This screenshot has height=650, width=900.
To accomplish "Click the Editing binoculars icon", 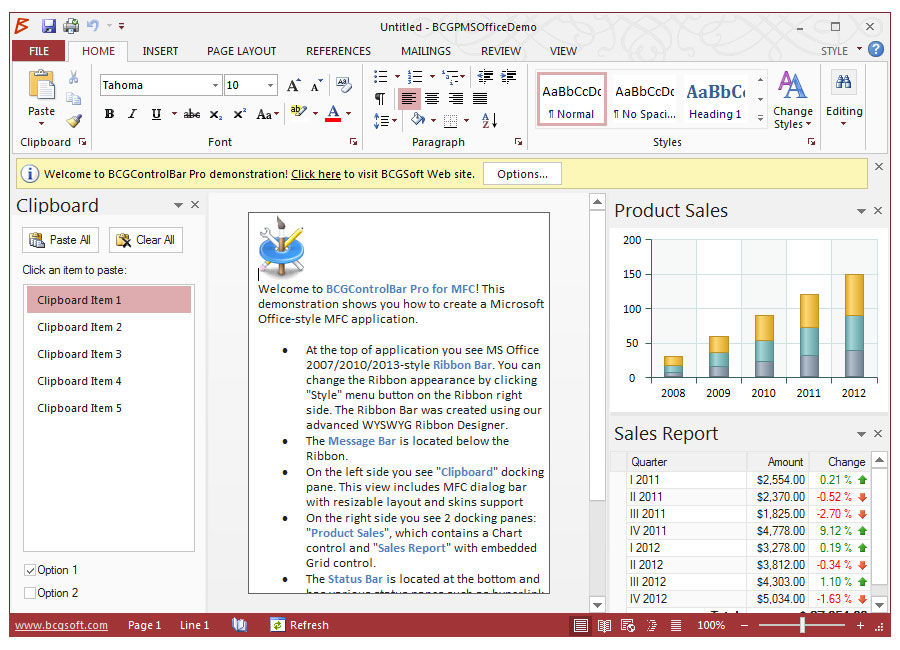I will tap(843, 82).
